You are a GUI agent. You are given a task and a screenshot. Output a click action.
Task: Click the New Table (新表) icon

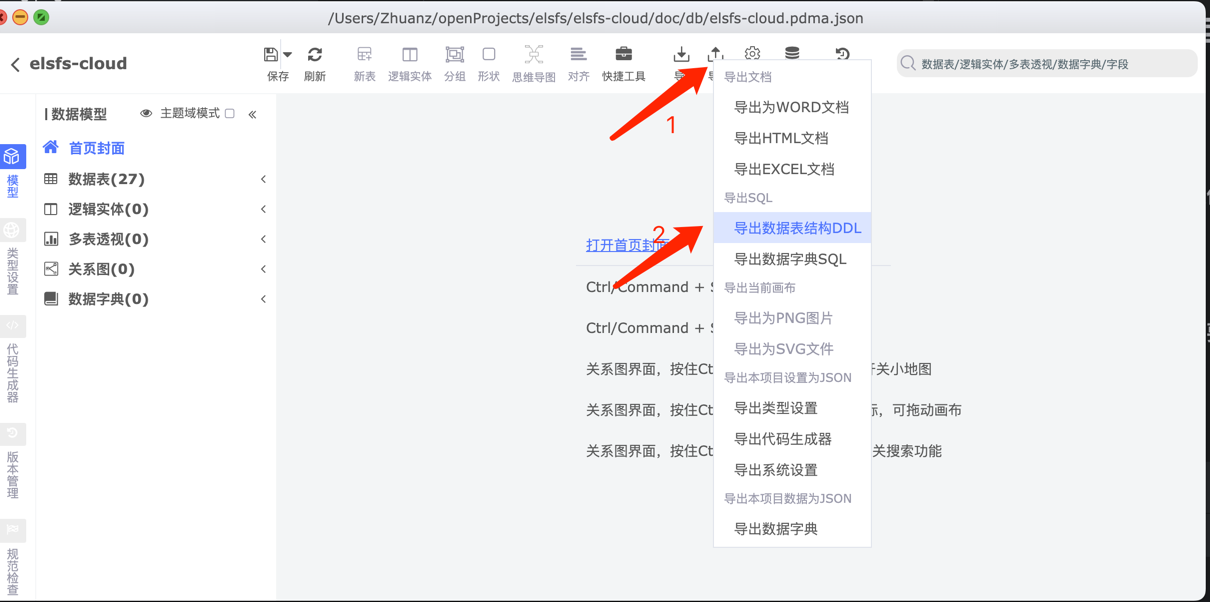[364, 55]
